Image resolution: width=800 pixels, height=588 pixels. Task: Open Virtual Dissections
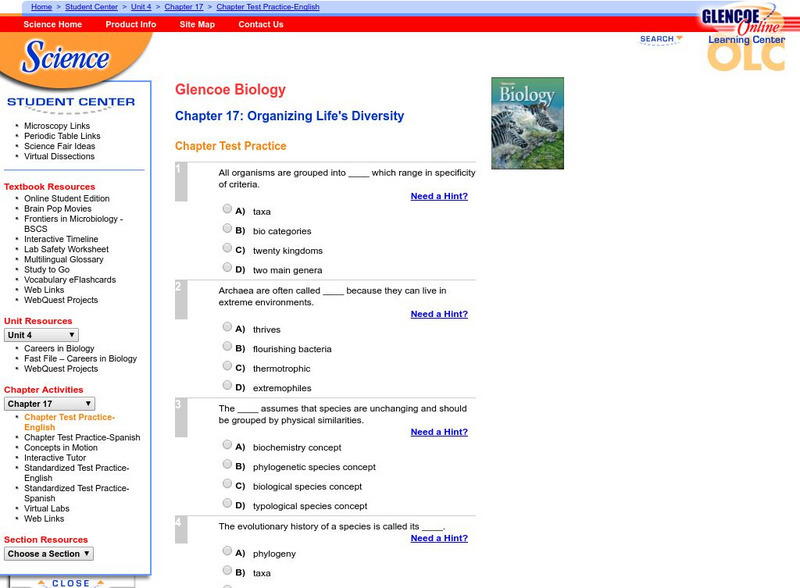click(x=59, y=156)
